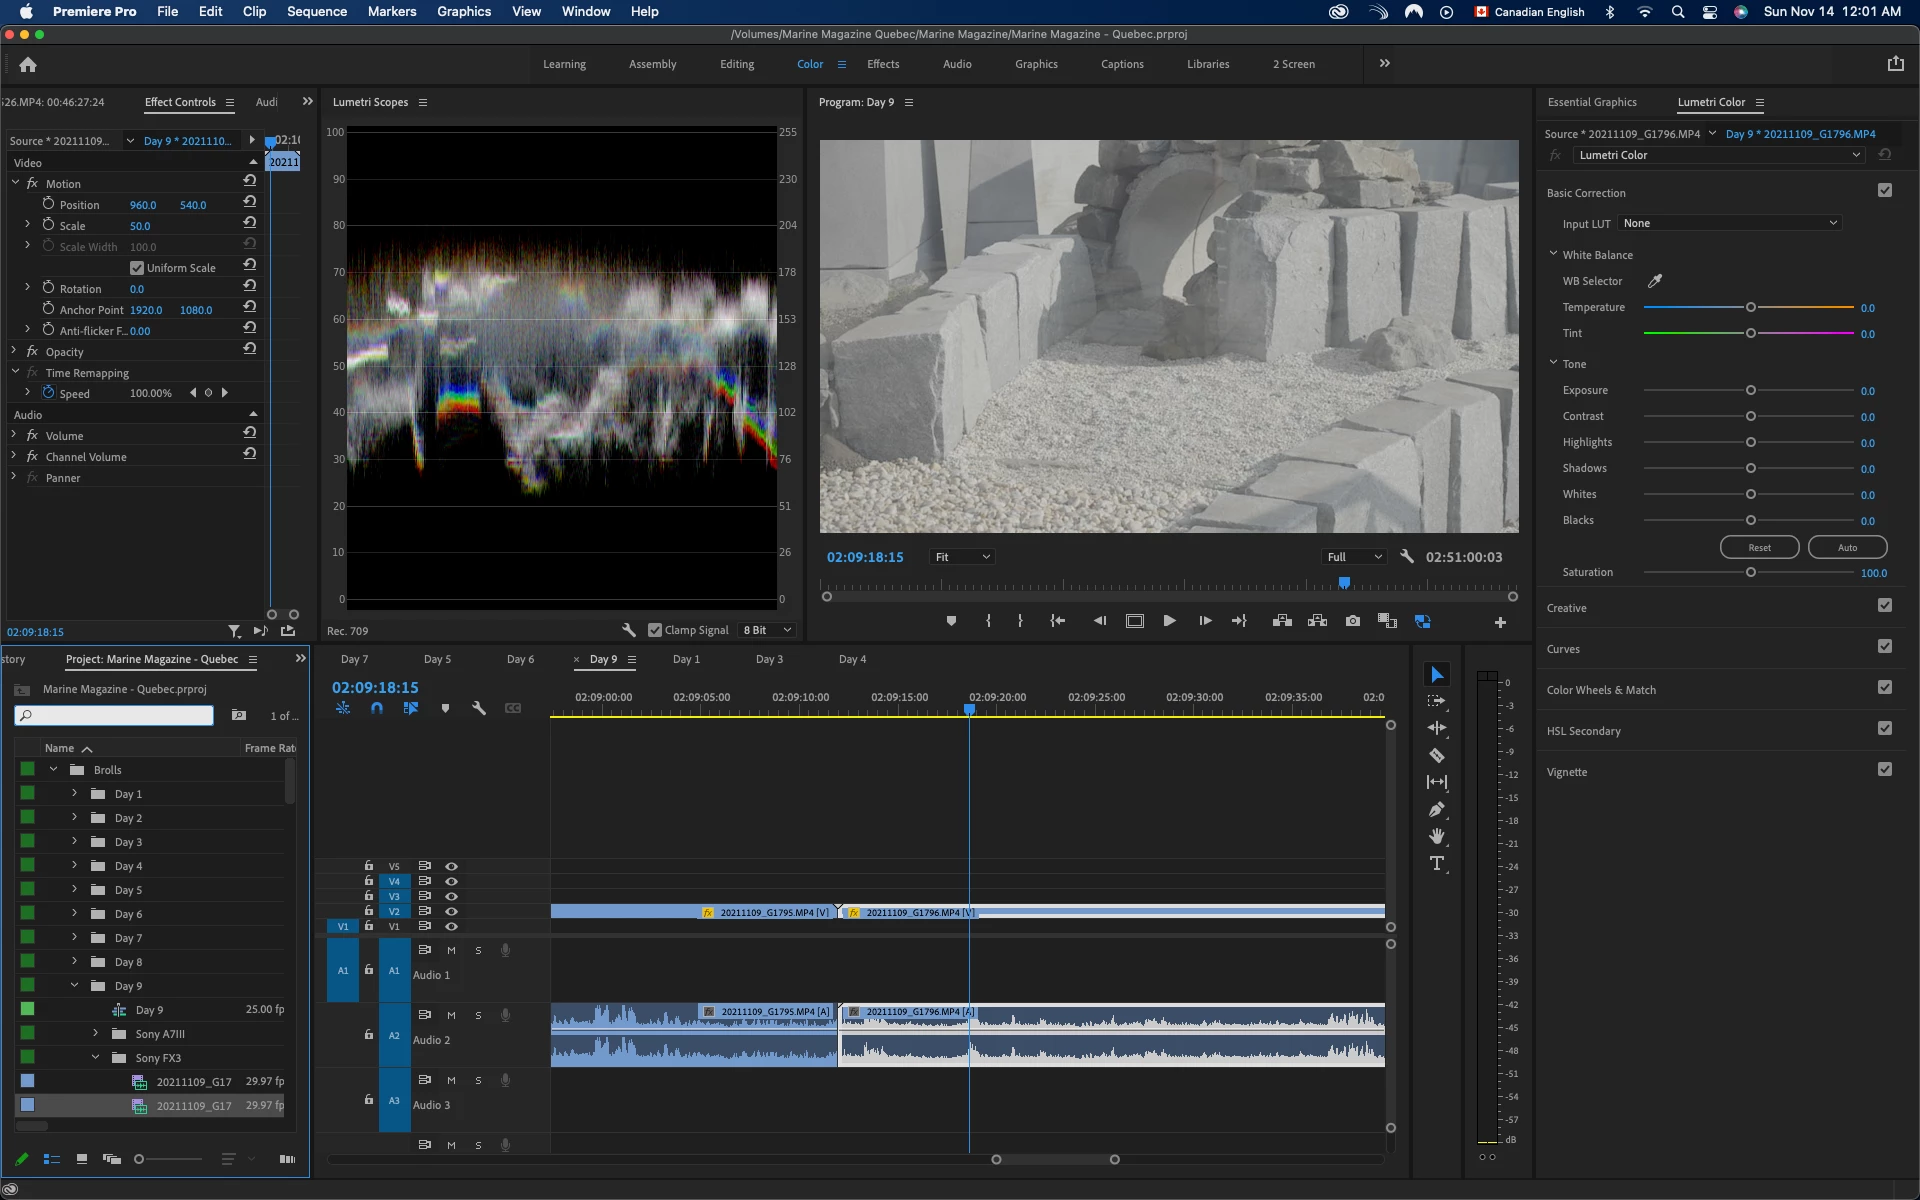Click the Reset tone button
Viewport: 1920px width, 1200px height.
pyautogui.click(x=1759, y=547)
